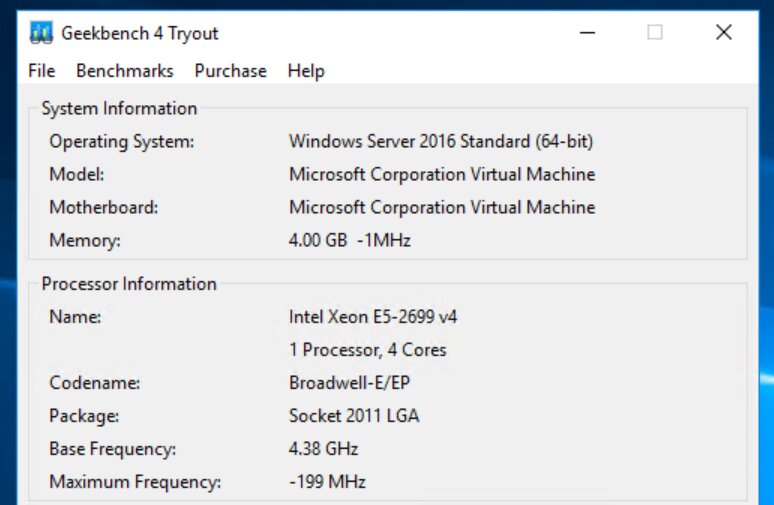The height and width of the screenshot is (505, 774).
Task: Click the Operating System: label
Action: pyautogui.click(x=122, y=142)
